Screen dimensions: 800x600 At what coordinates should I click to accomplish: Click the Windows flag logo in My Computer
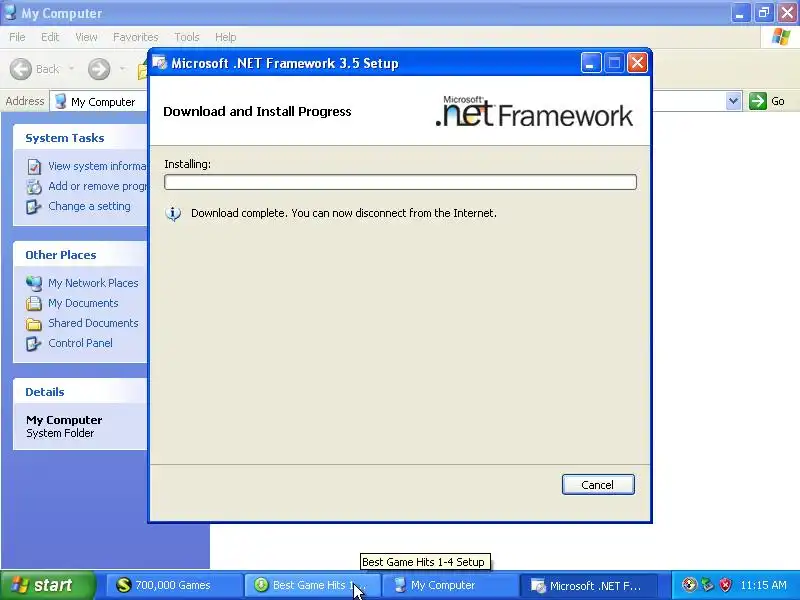[x=781, y=37]
